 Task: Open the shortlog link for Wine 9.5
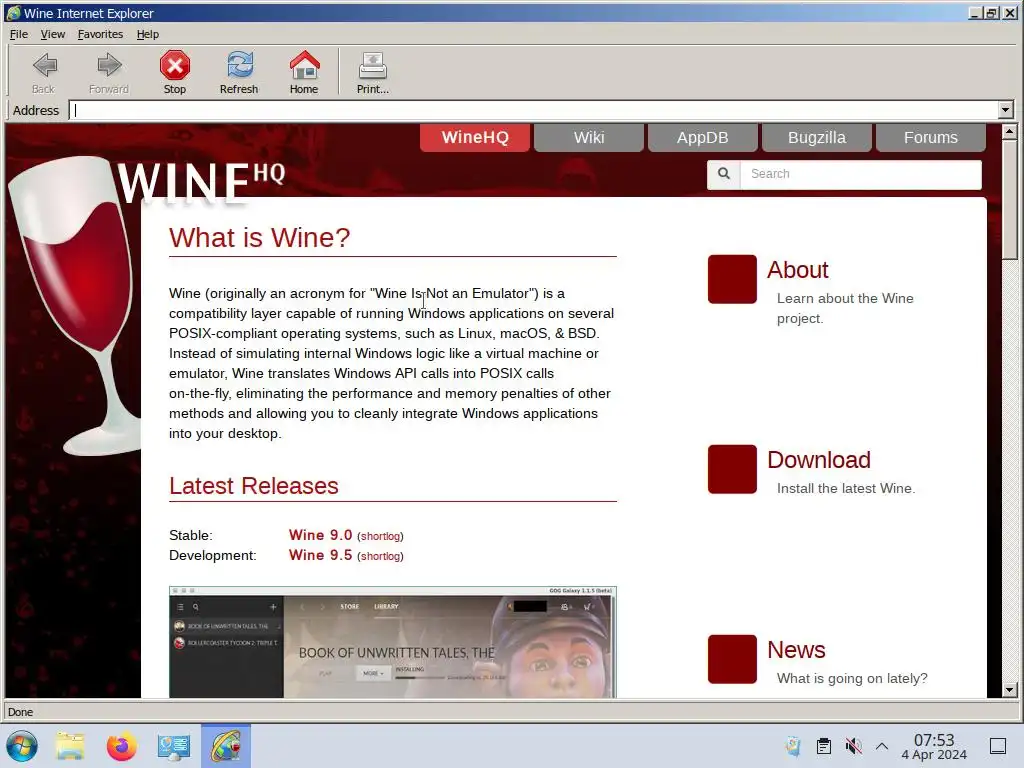tap(380, 556)
